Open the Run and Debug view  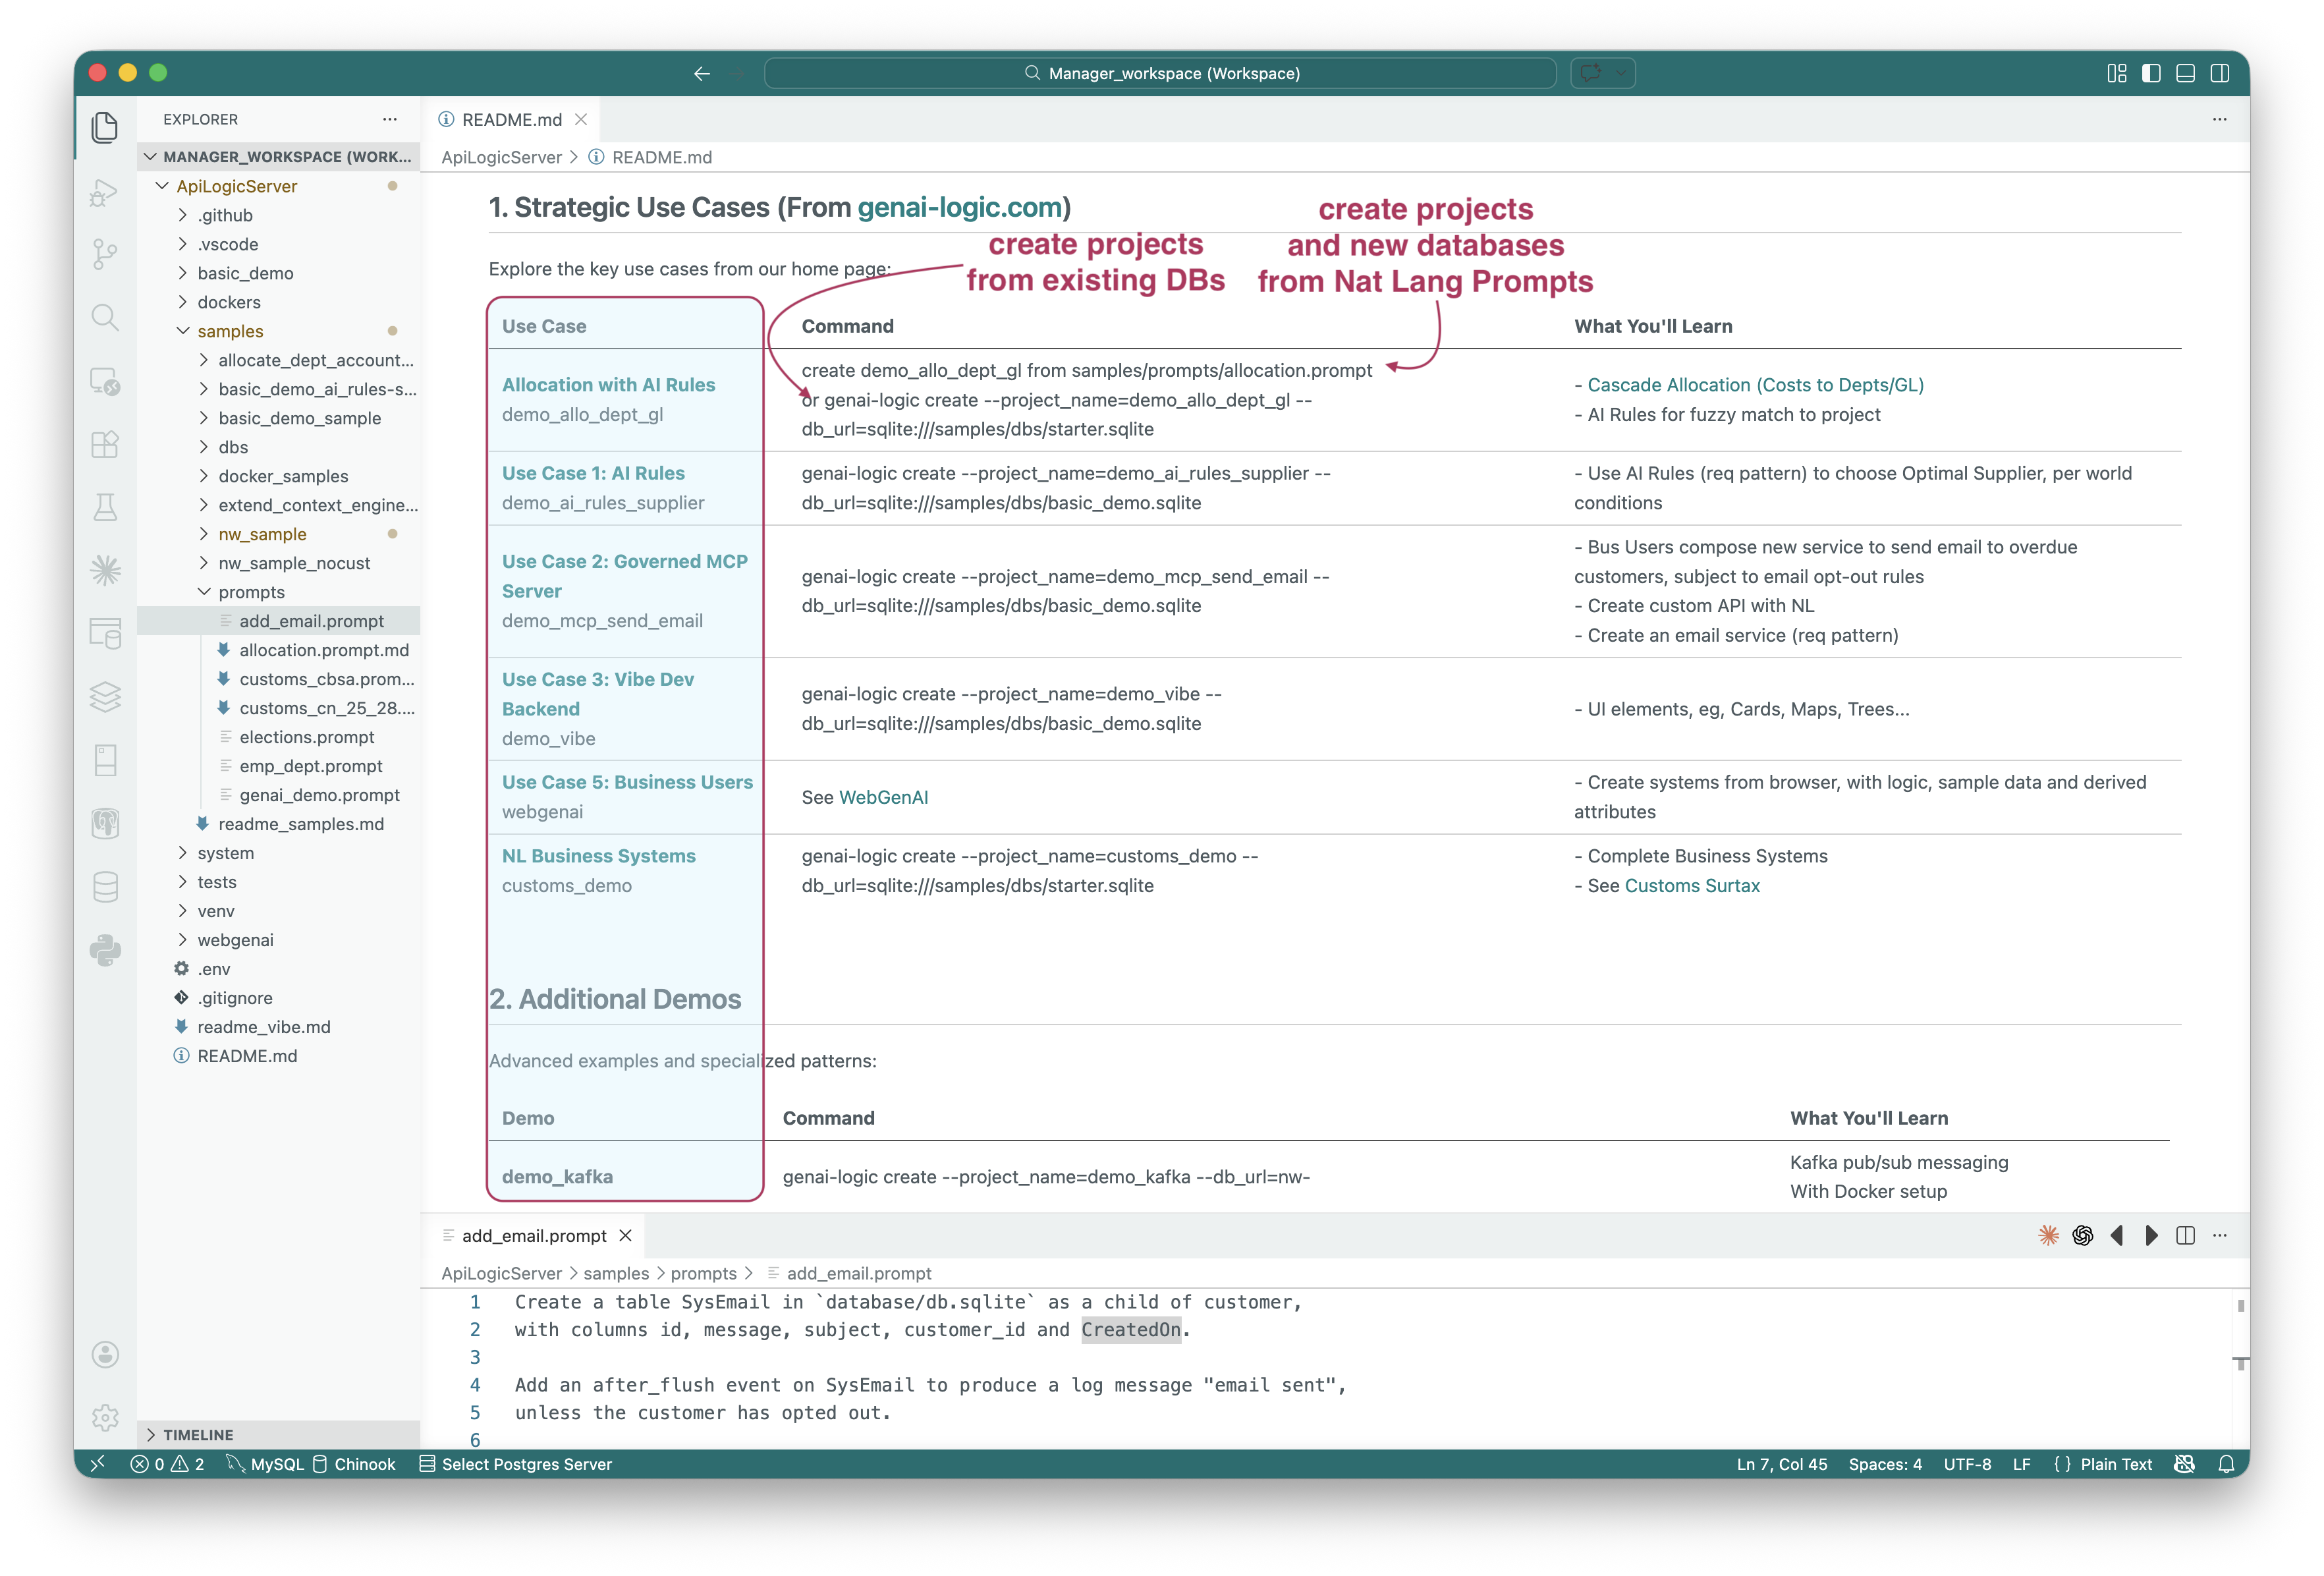click(104, 191)
